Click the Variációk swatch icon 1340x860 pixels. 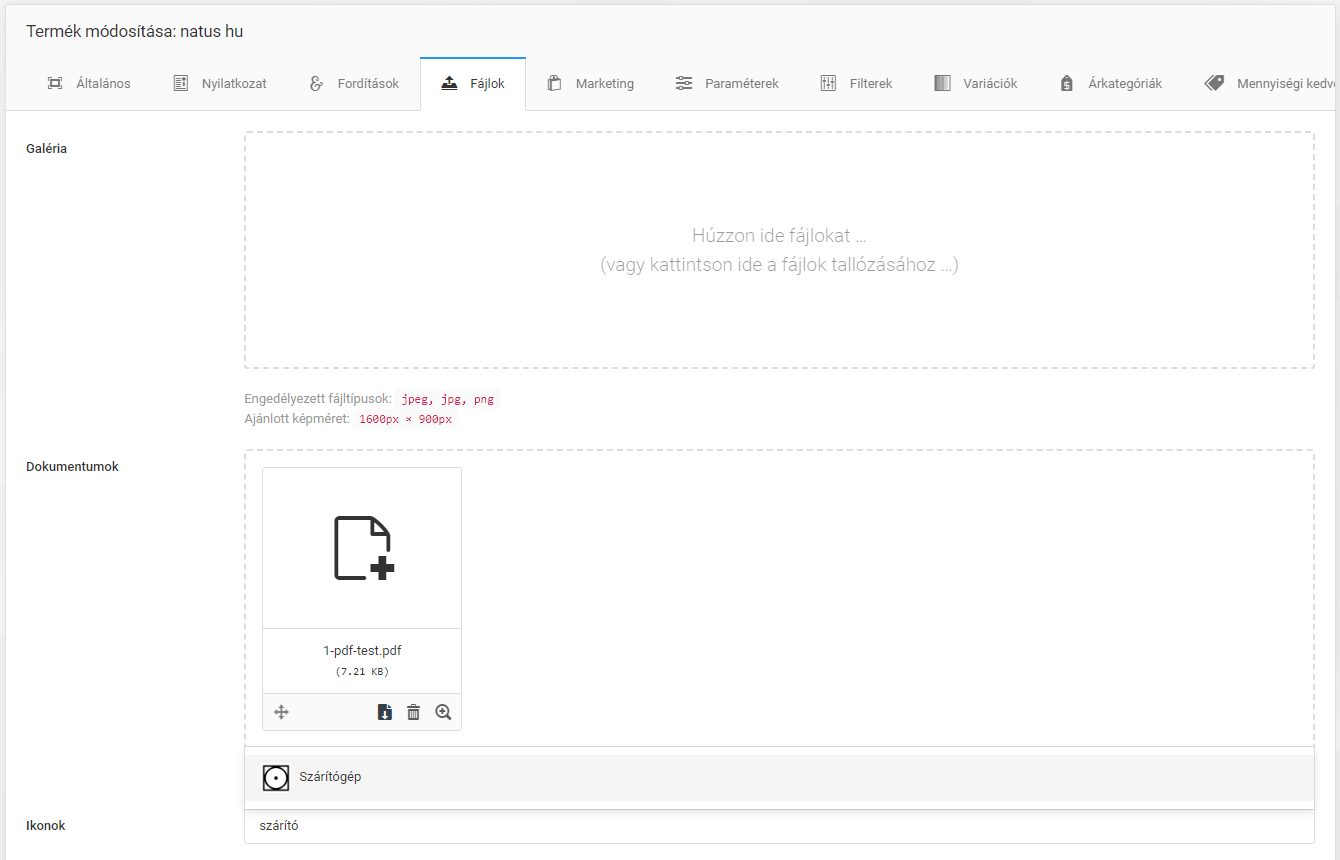point(942,84)
